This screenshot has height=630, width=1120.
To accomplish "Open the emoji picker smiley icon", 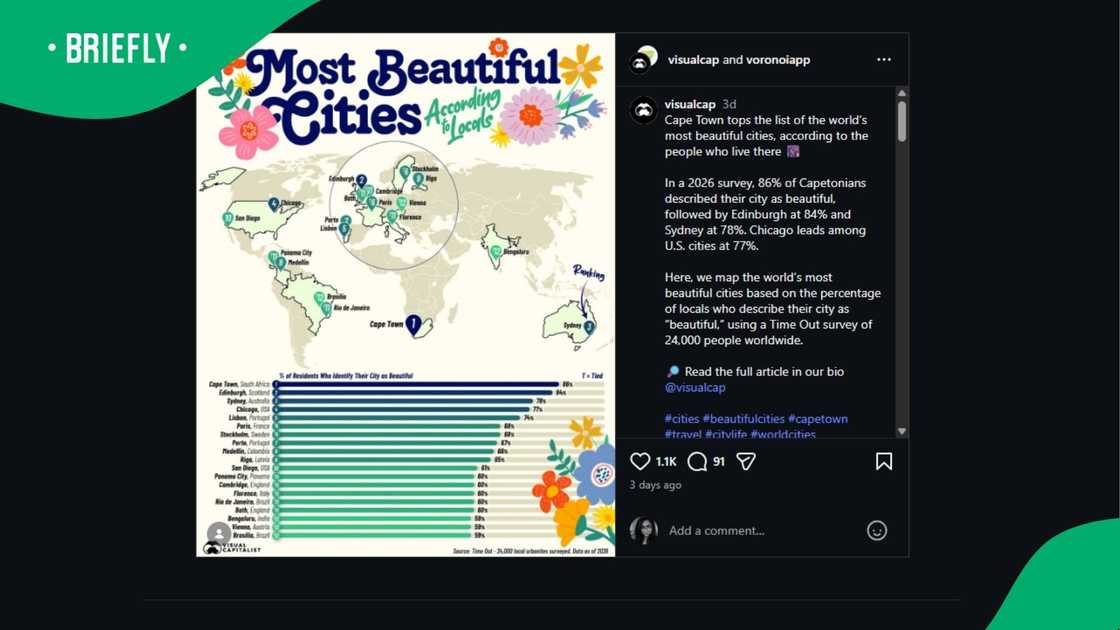I will (x=876, y=530).
